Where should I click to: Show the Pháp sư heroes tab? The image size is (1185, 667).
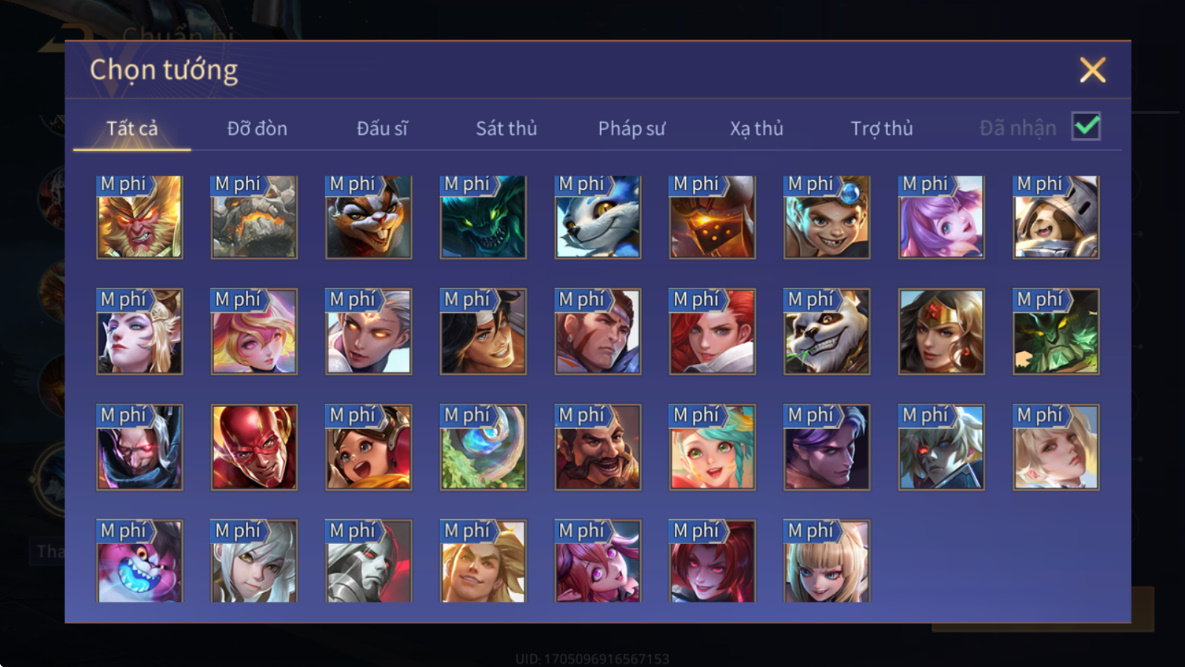click(632, 128)
